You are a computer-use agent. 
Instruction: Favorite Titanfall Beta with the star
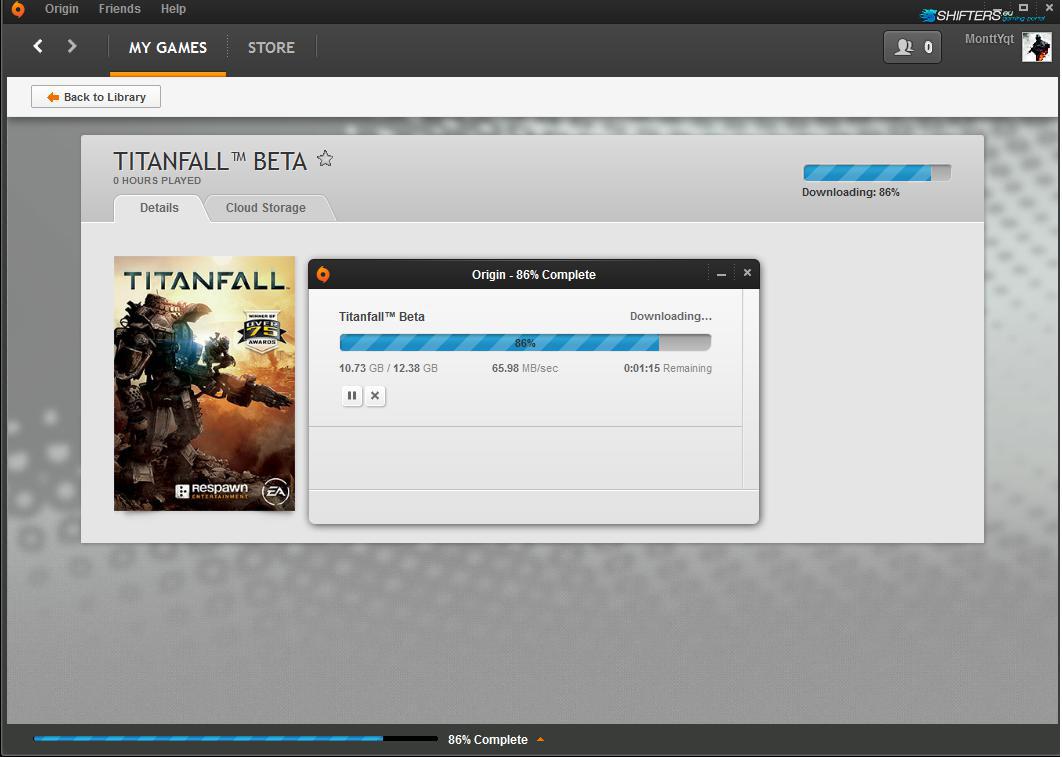pyautogui.click(x=325, y=158)
